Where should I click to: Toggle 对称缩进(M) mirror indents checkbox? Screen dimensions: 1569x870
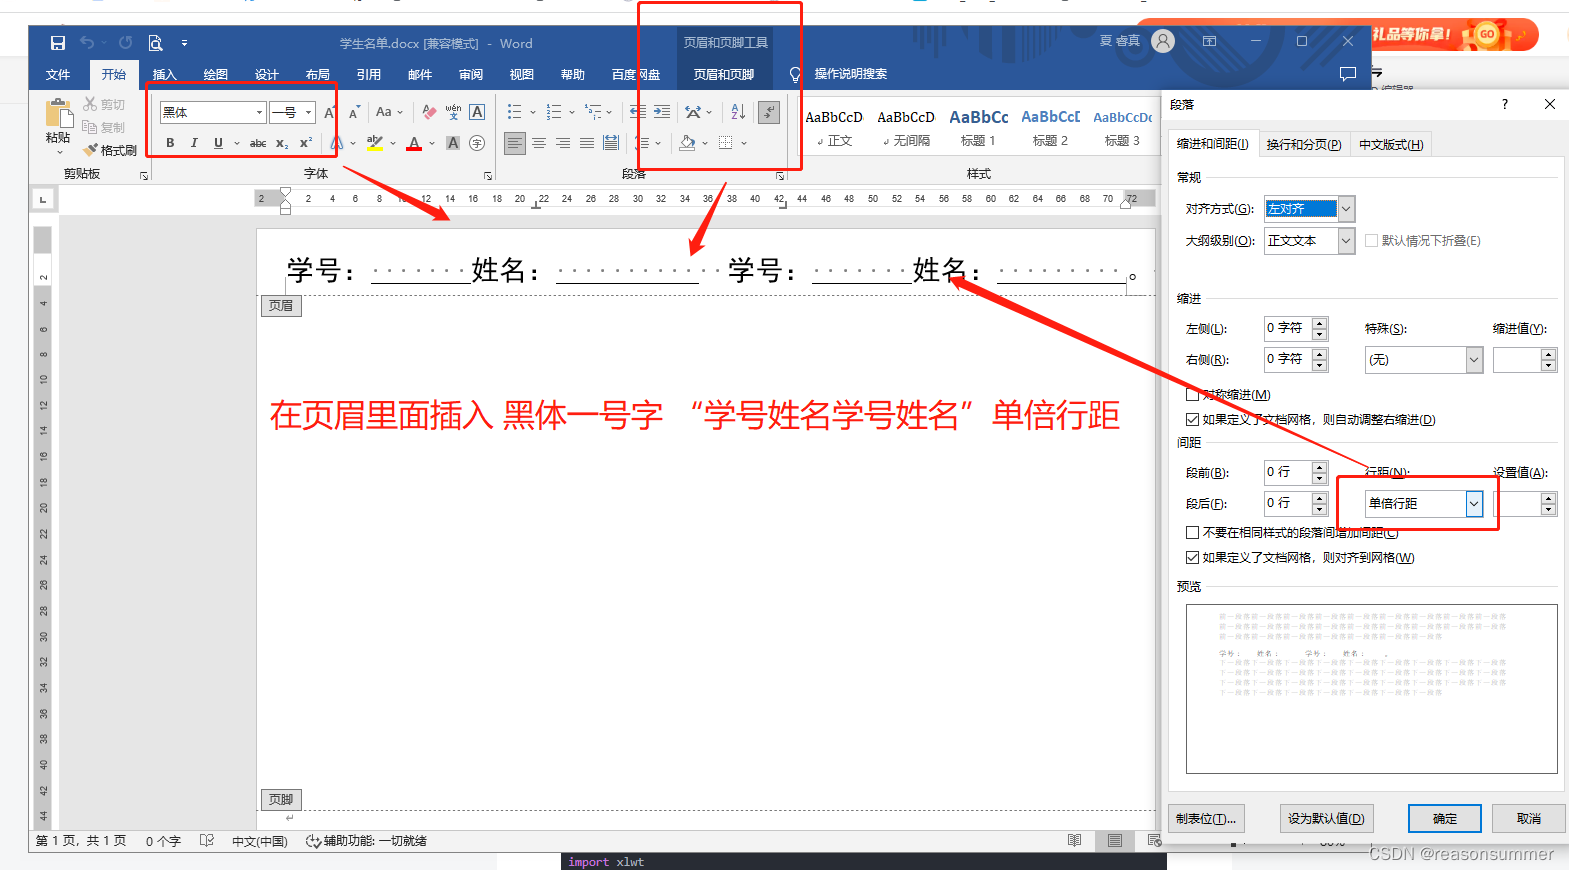coord(1193,395)
